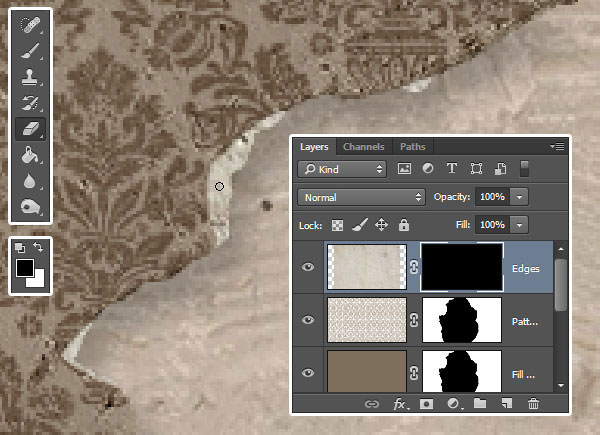Select the Clone Stamp tool
Viewport: 600px width, 435px height.
click(x=30, y=75)
